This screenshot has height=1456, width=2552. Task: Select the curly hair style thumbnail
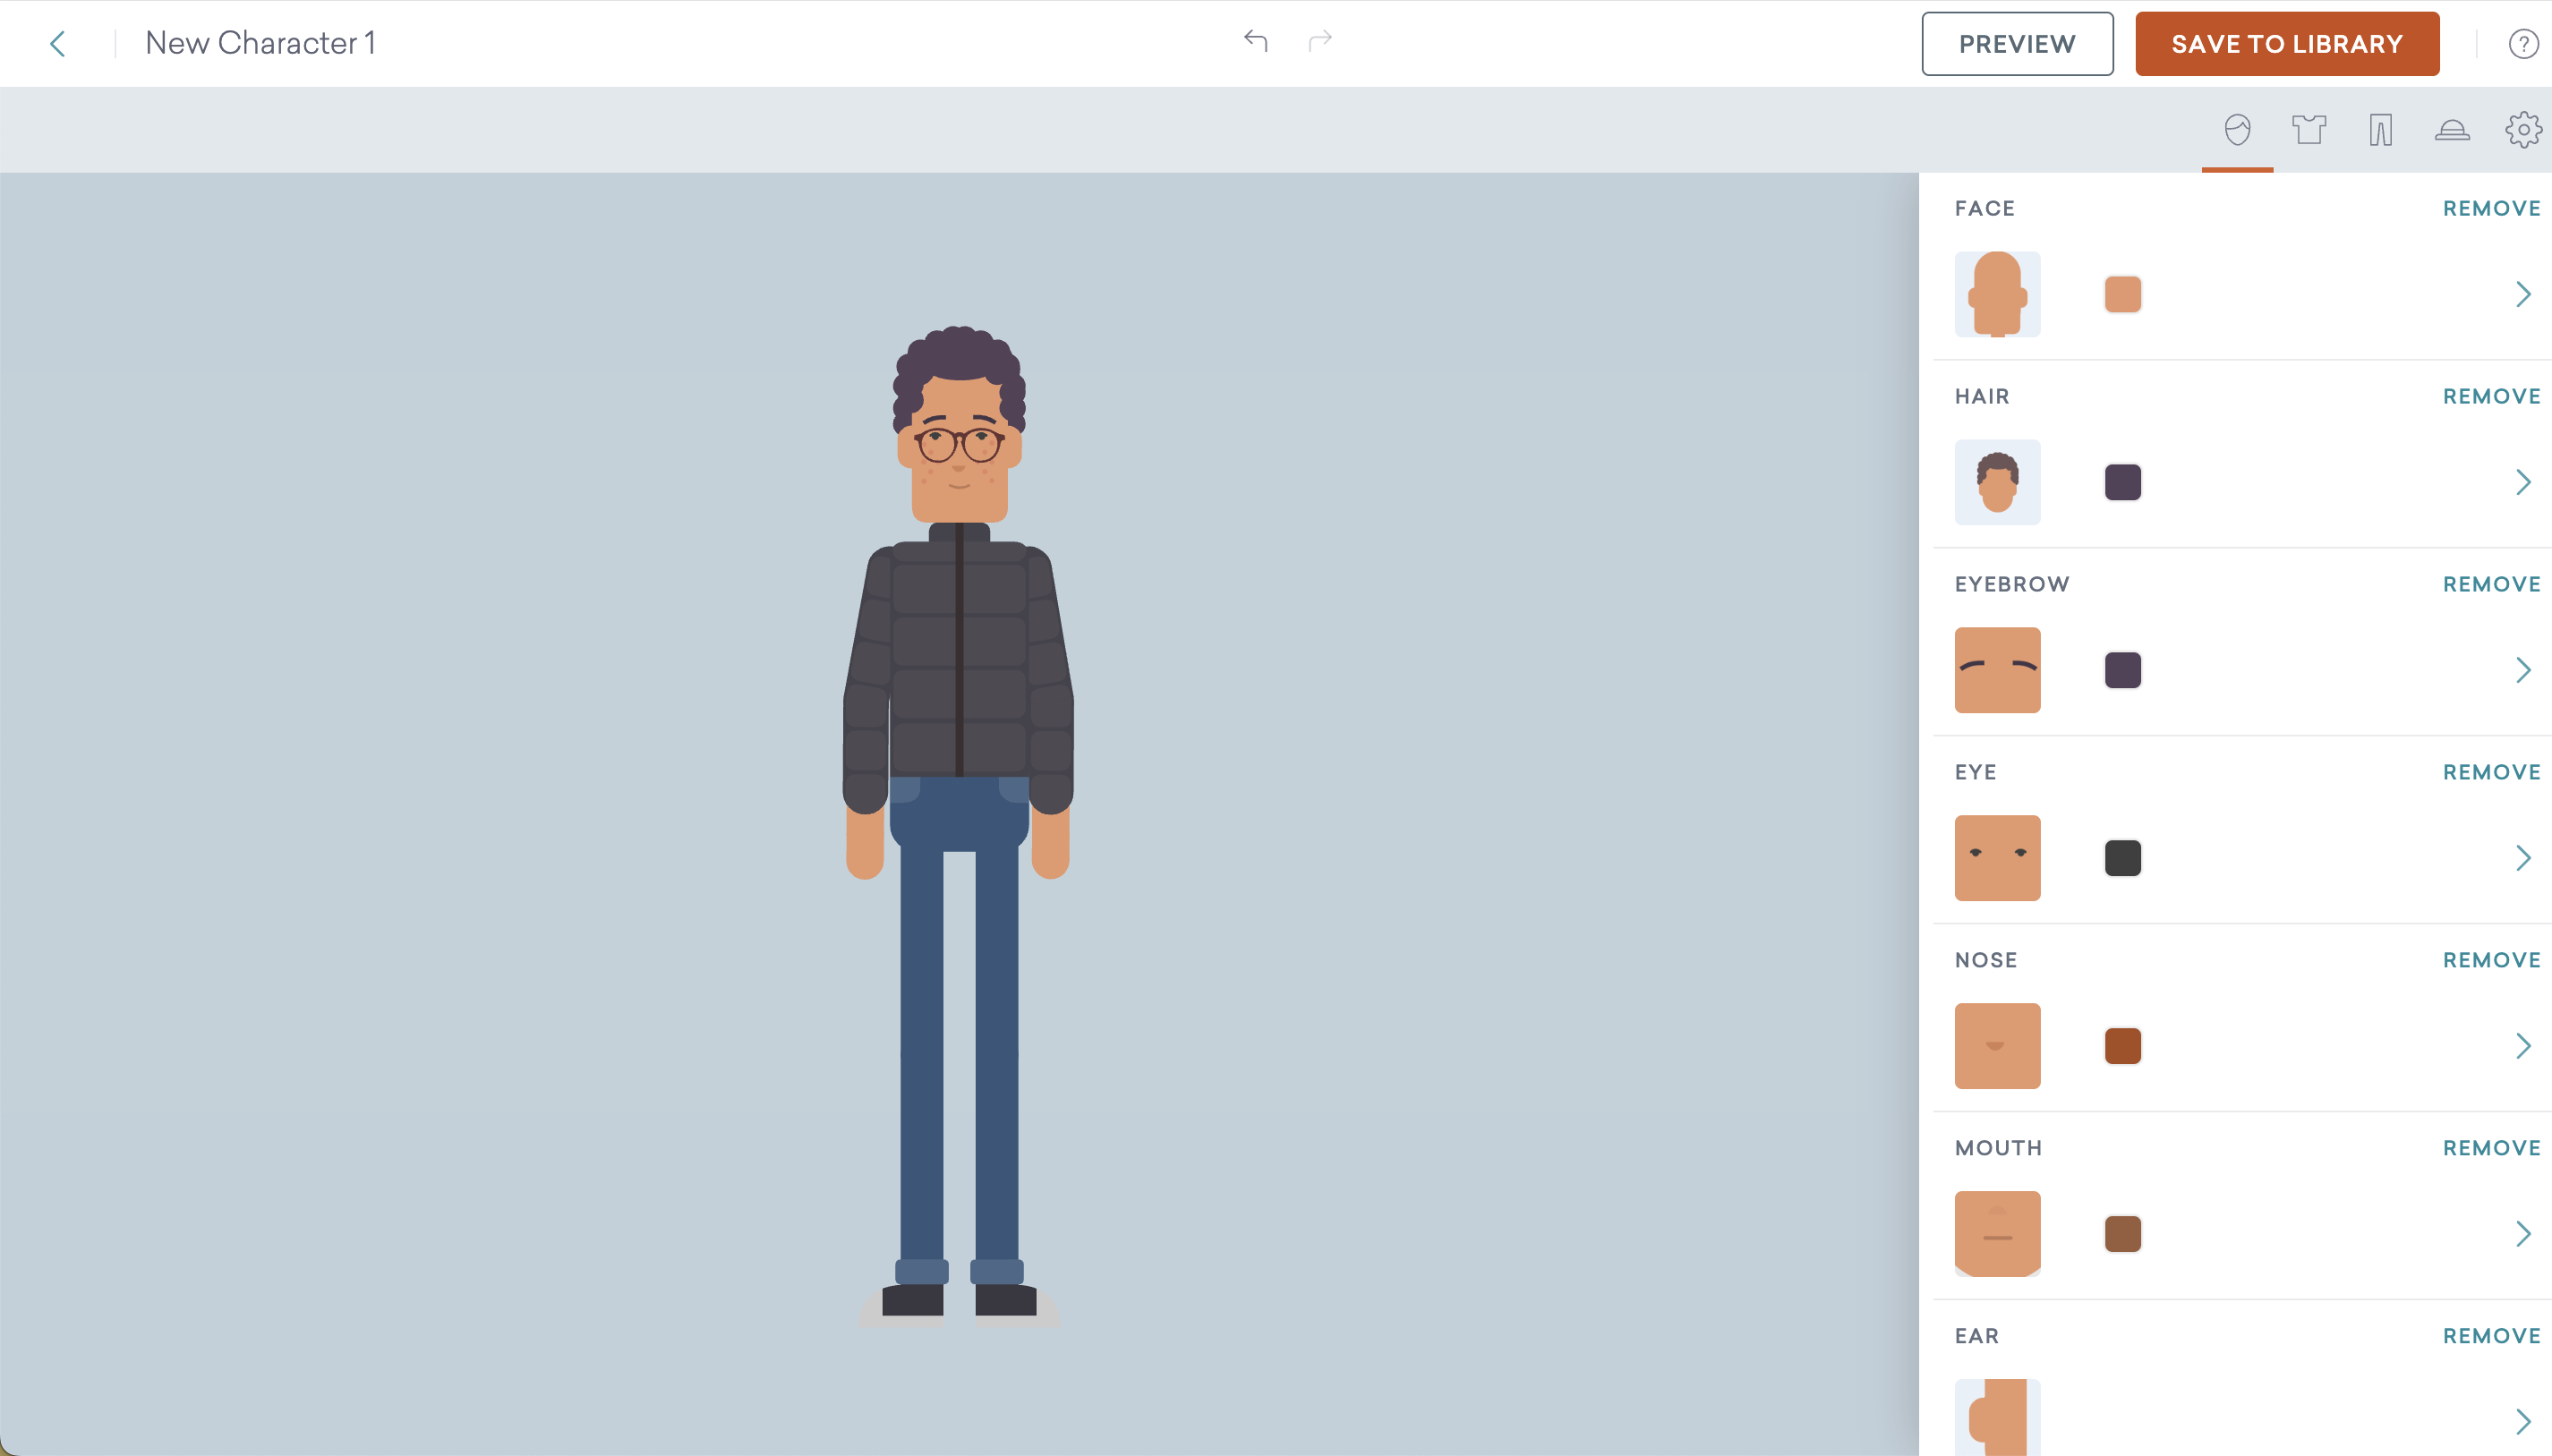point(1997,482)
